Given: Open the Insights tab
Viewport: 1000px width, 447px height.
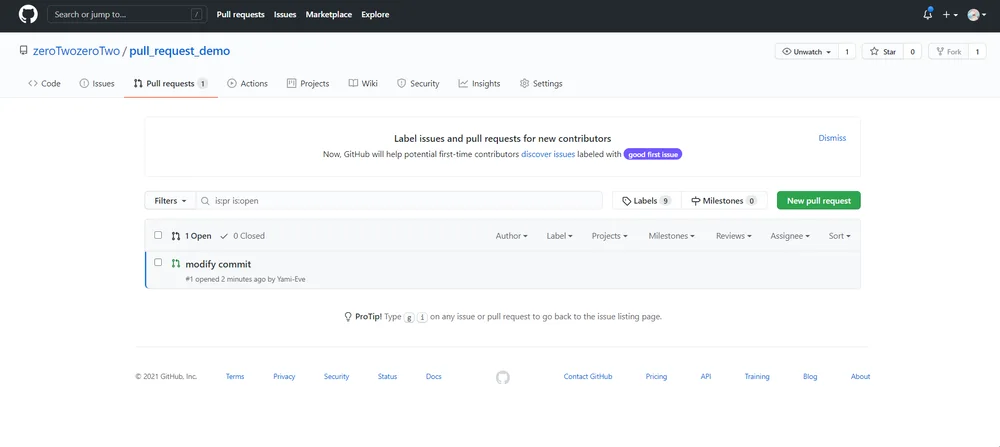Looking at the screenshot, I should 479,84.
